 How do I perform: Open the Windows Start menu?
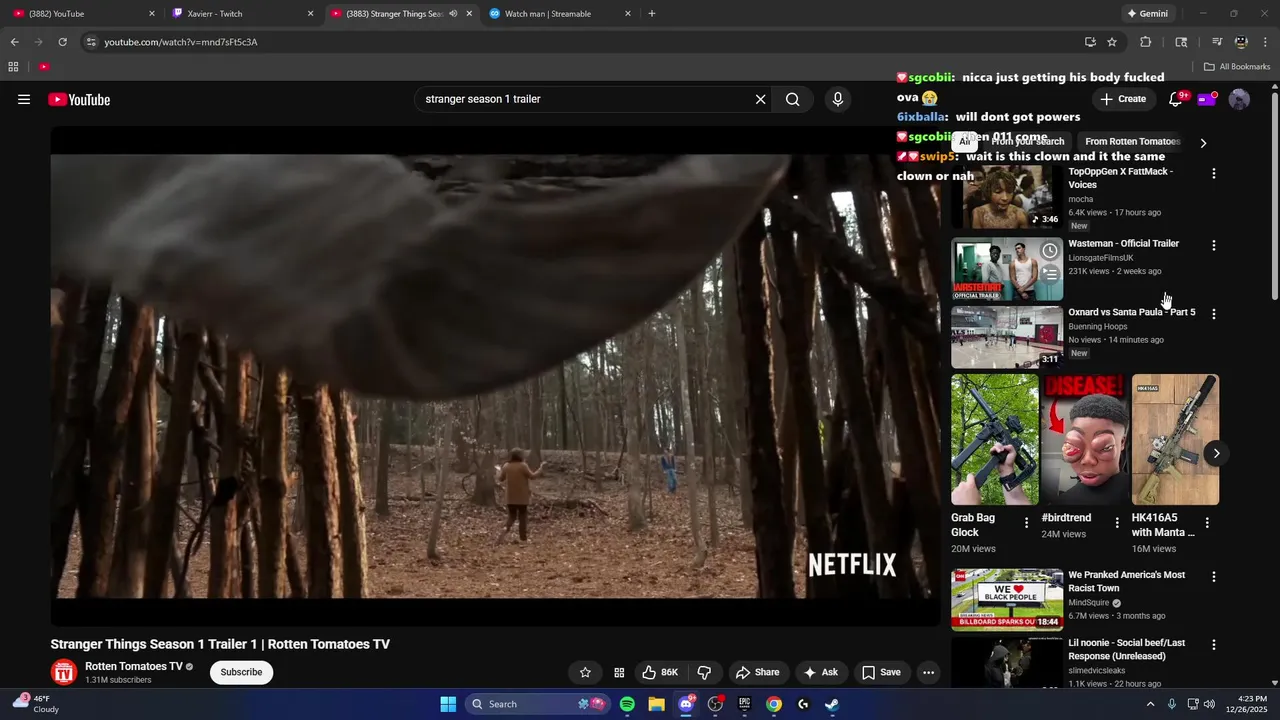(448, 704)
